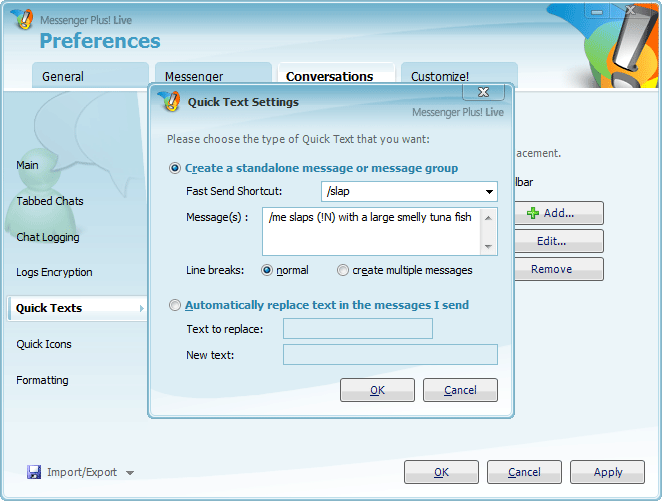Expand the Import/Export dropdown arrow
This screenshot has height=501, width=662.
130,473
